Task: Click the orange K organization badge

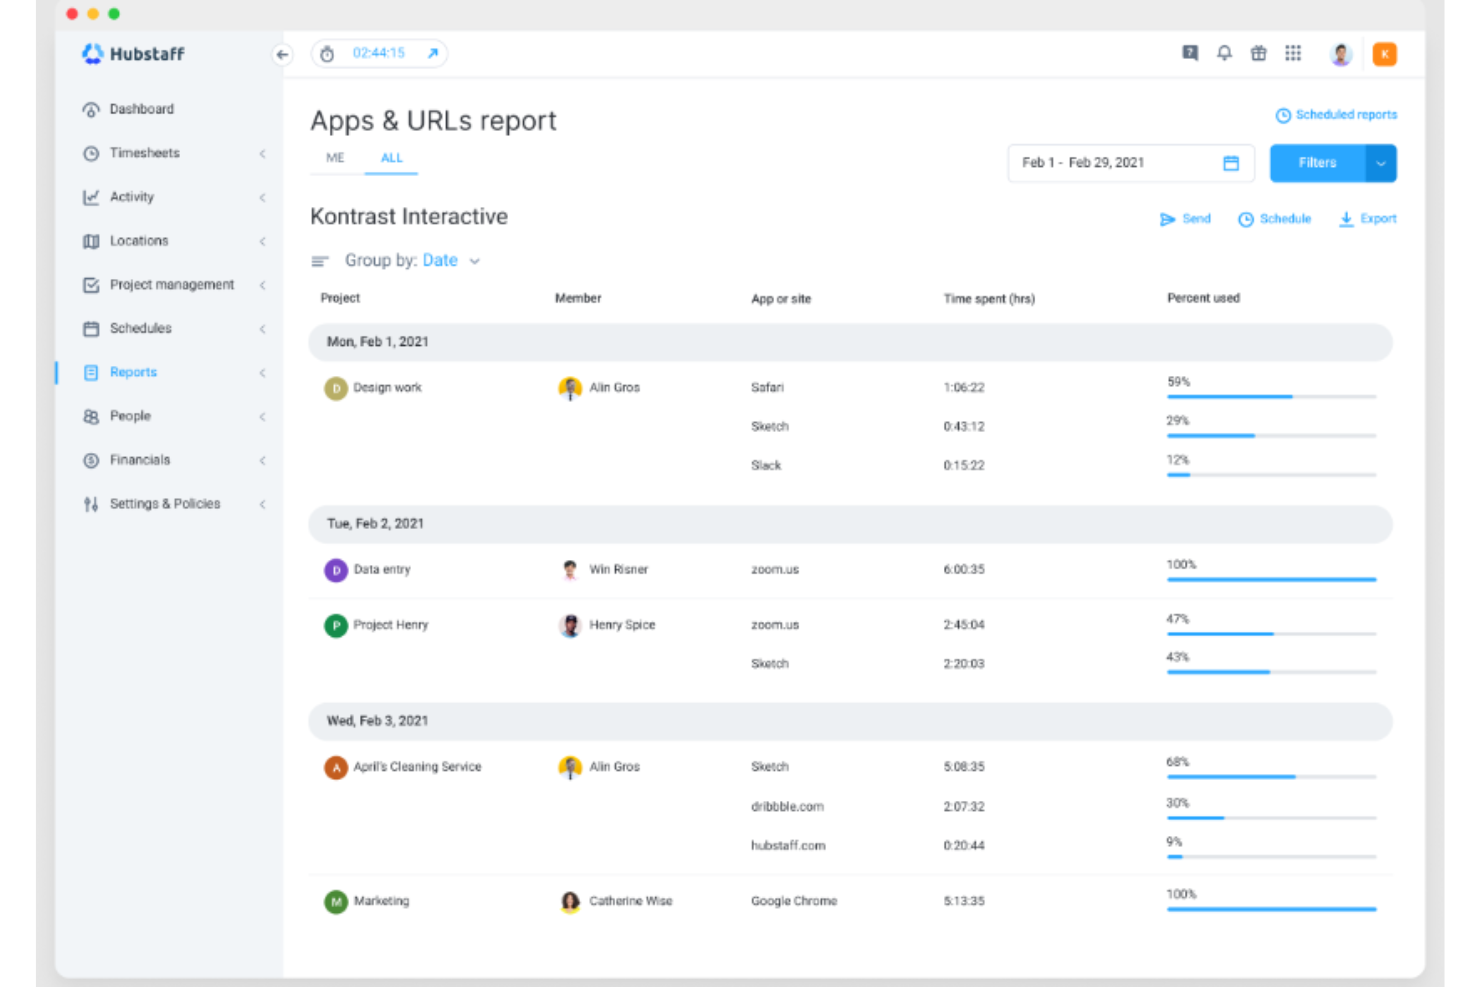Action: (x=1385, y=54)
